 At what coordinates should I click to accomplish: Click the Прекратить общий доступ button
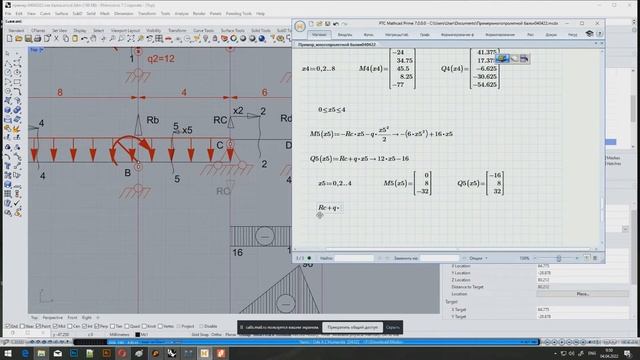click(x=353, y=327)
